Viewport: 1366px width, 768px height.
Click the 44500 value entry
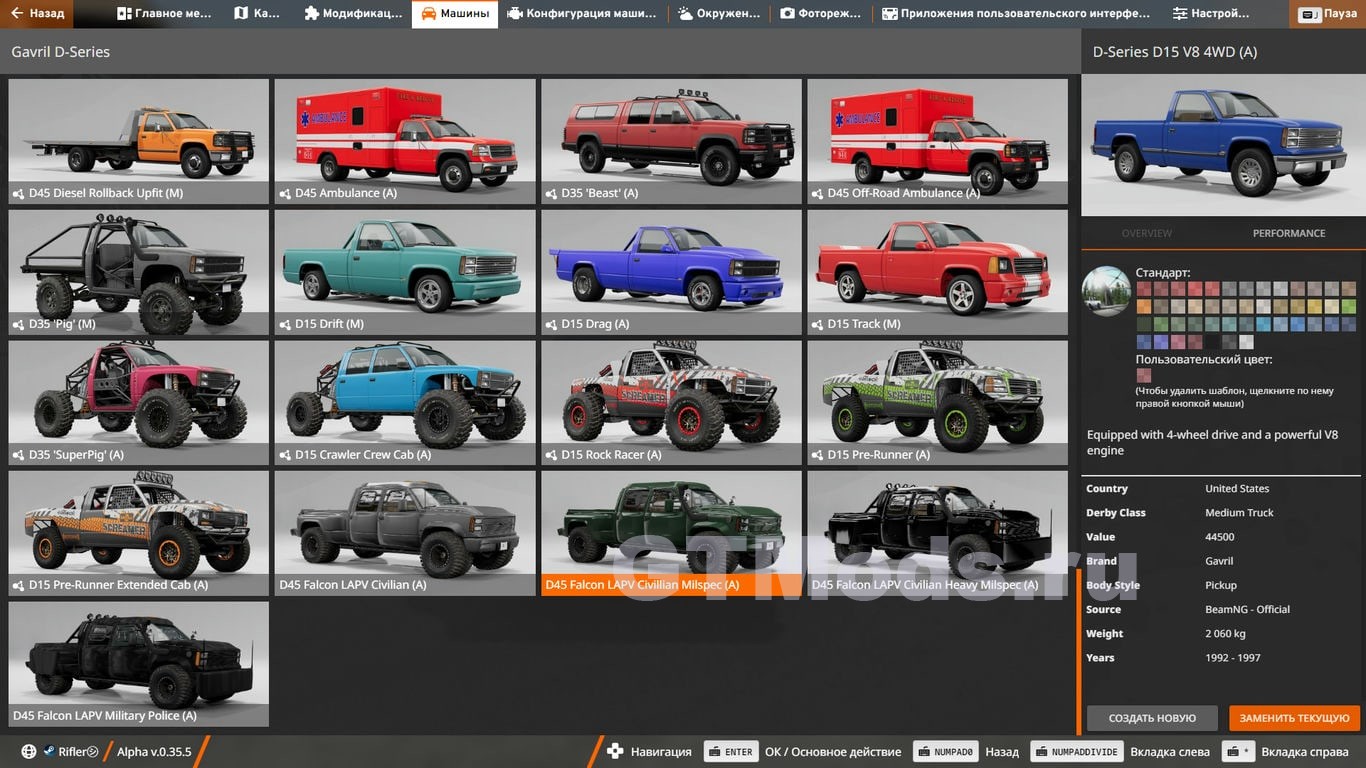click(1220, 537)
